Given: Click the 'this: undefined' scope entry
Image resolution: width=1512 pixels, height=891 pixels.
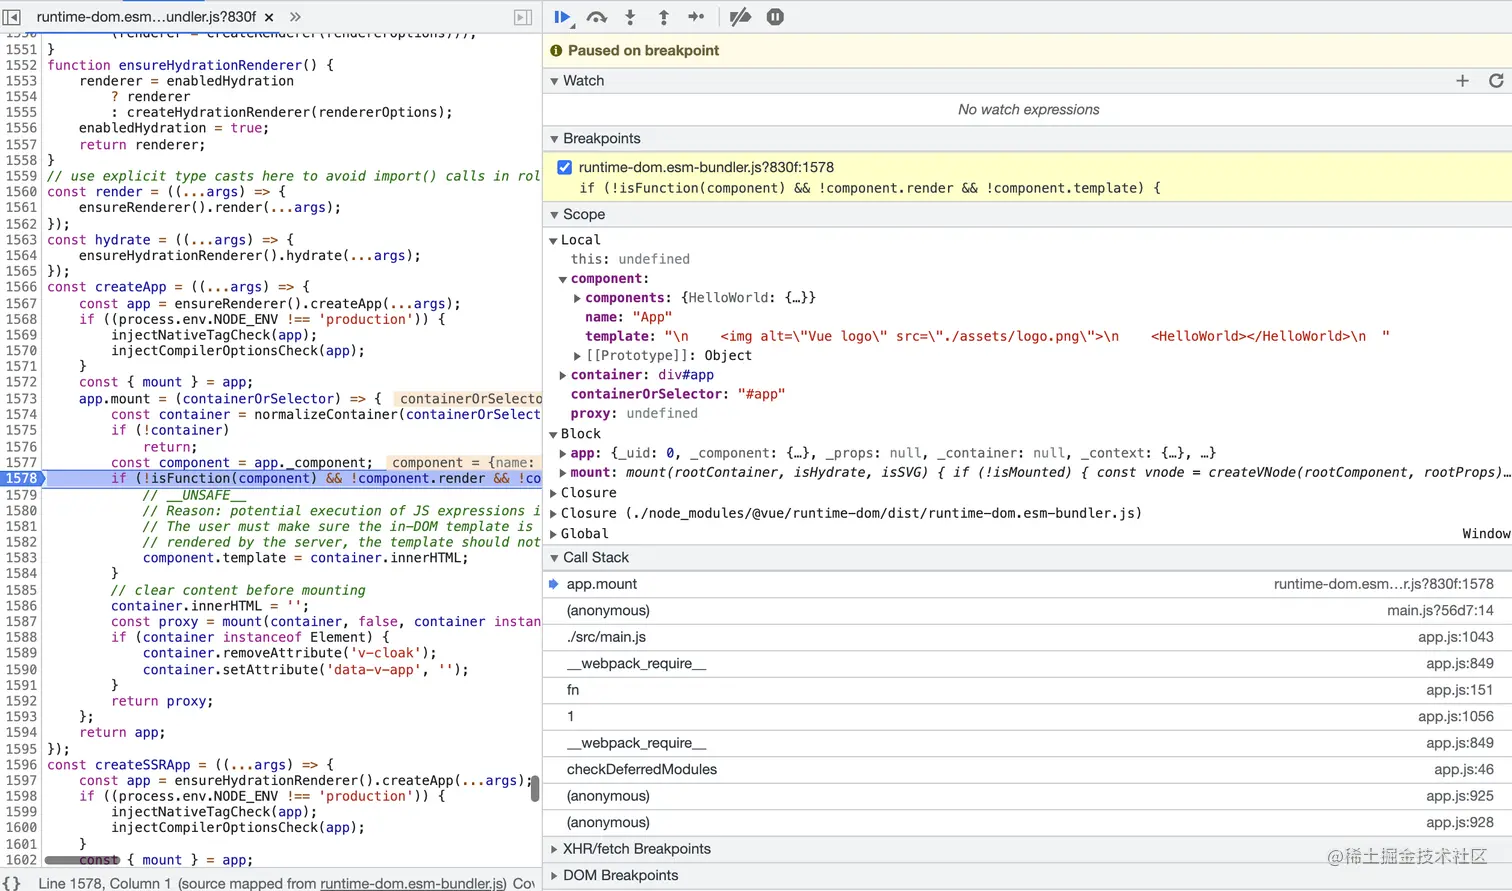Looking at the screenshot, I should [630, 260].
